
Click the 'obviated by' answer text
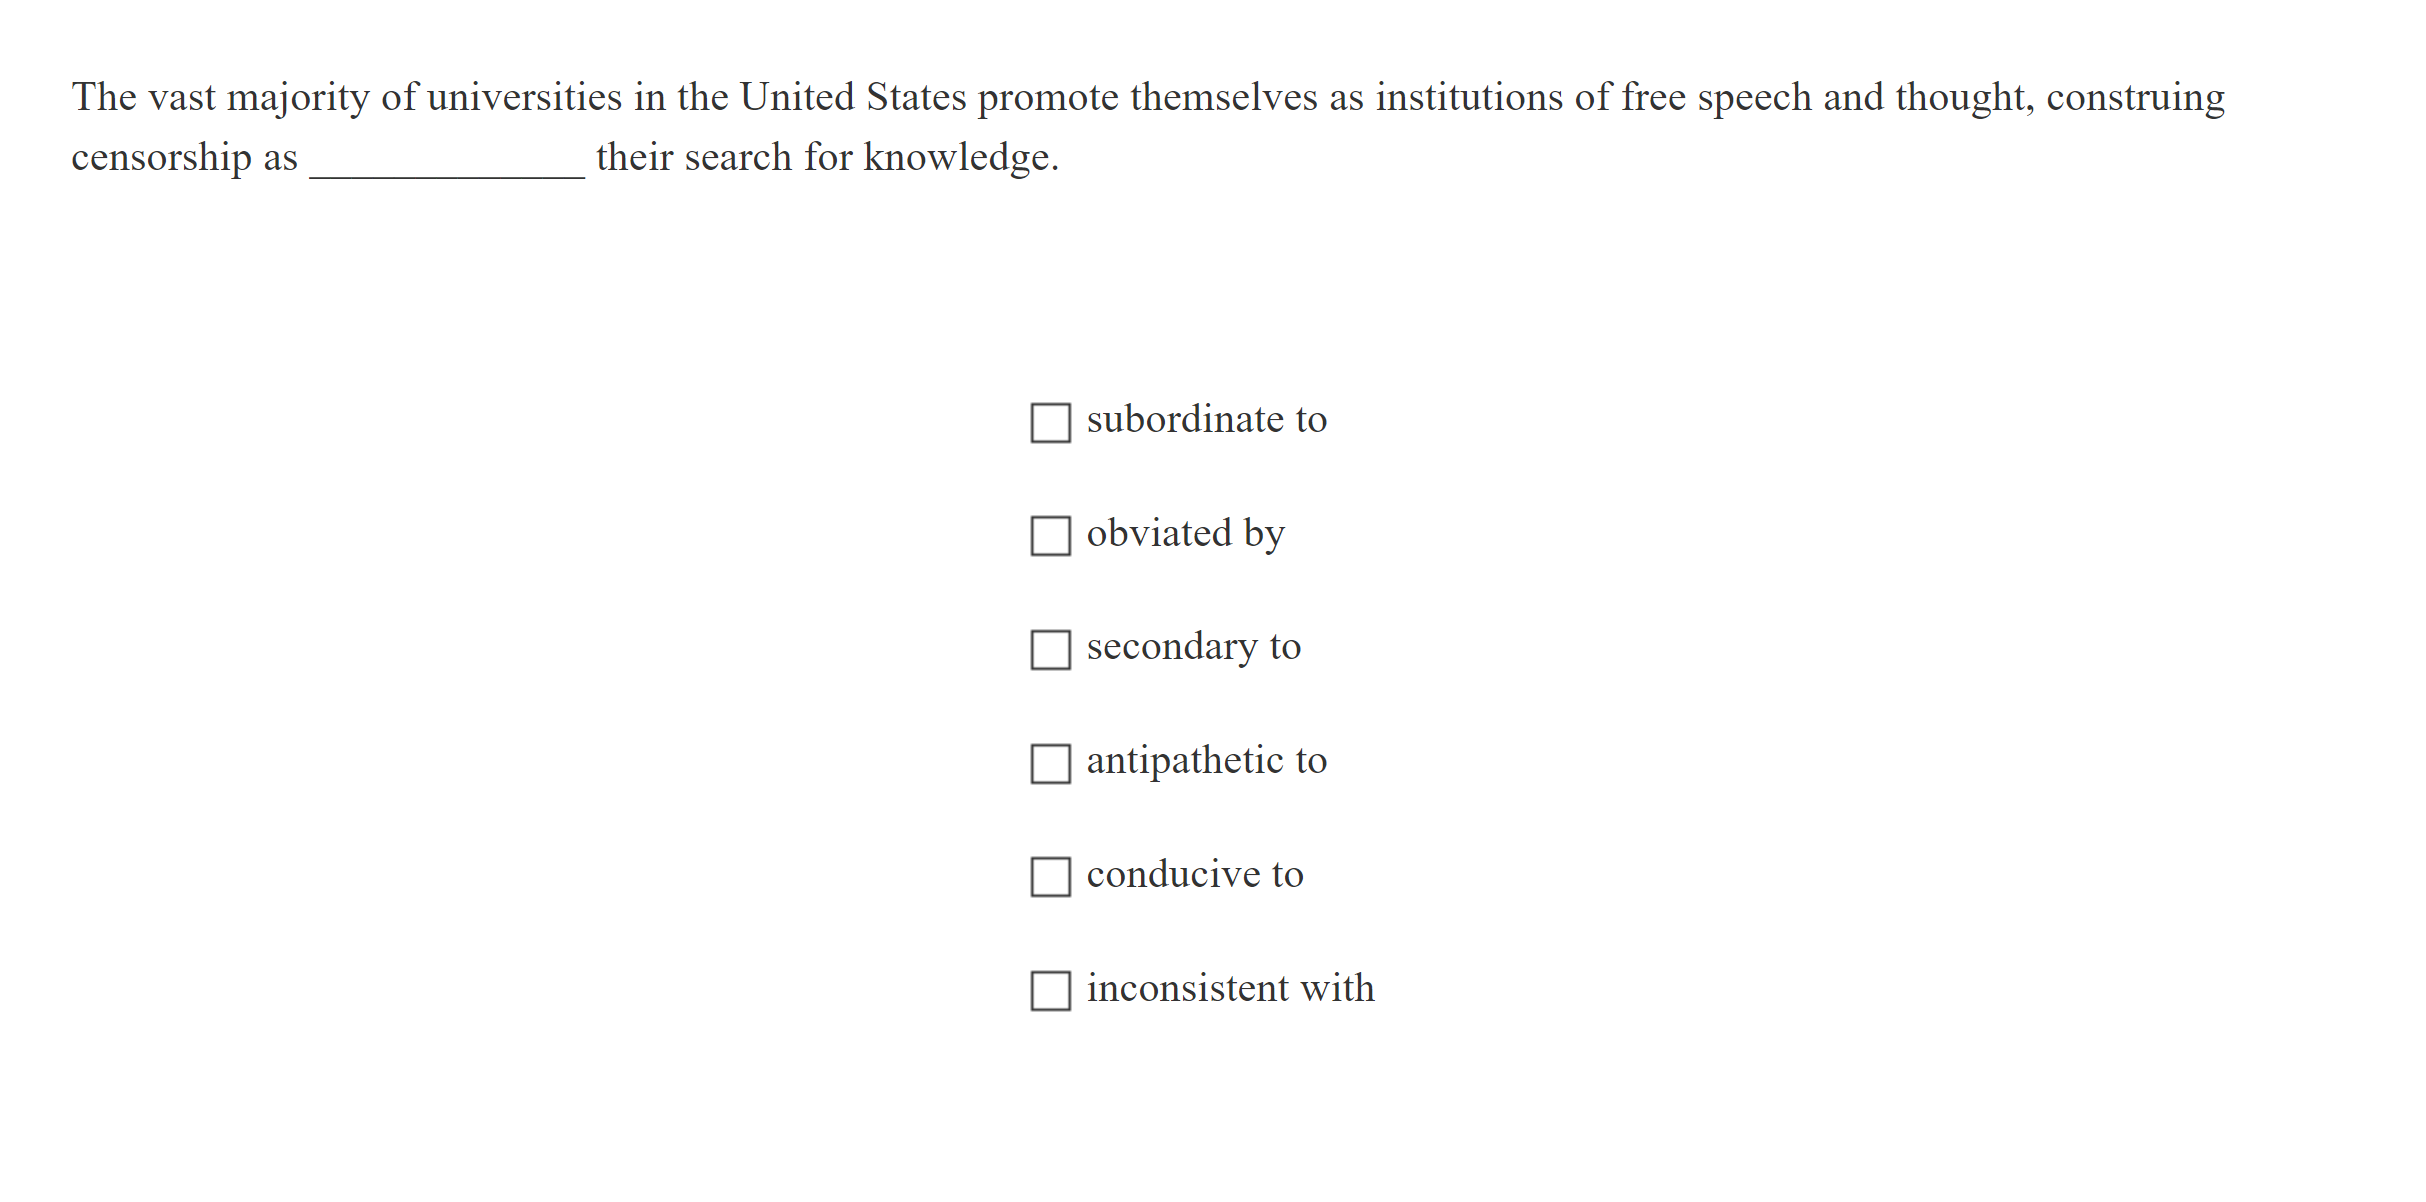1185,534
